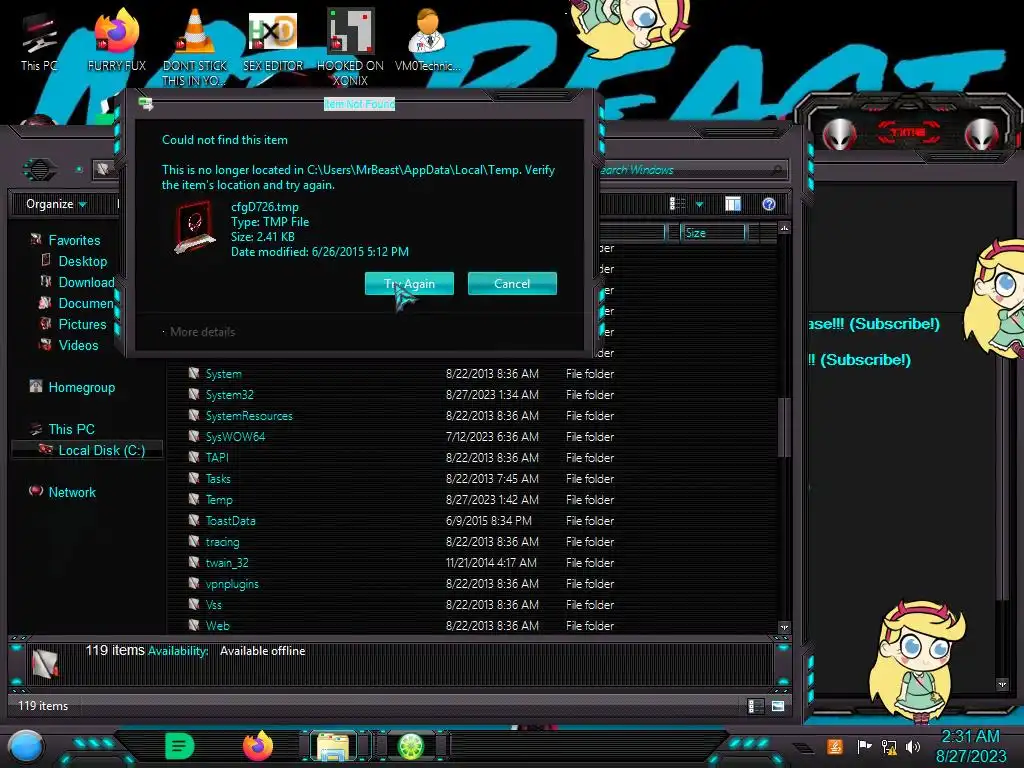
Task: Click the file list scroll-down arrow
Action: point(784,627)
